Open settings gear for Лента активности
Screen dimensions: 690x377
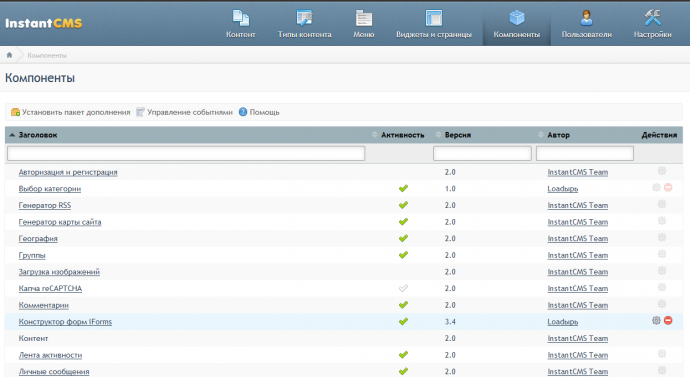(x=662, y=354)
